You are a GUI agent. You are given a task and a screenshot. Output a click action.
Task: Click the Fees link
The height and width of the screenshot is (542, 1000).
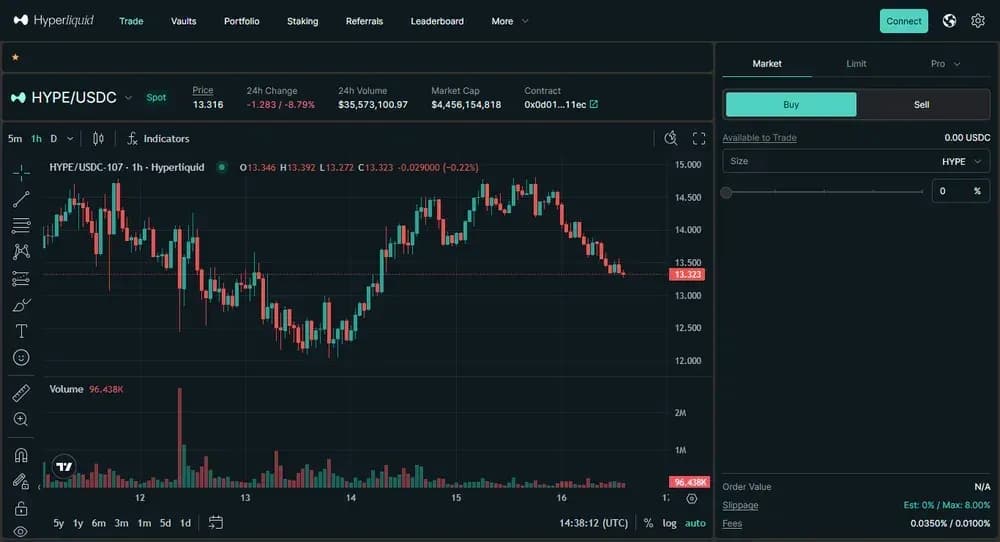pyautogui.click(x=732, y=524)
